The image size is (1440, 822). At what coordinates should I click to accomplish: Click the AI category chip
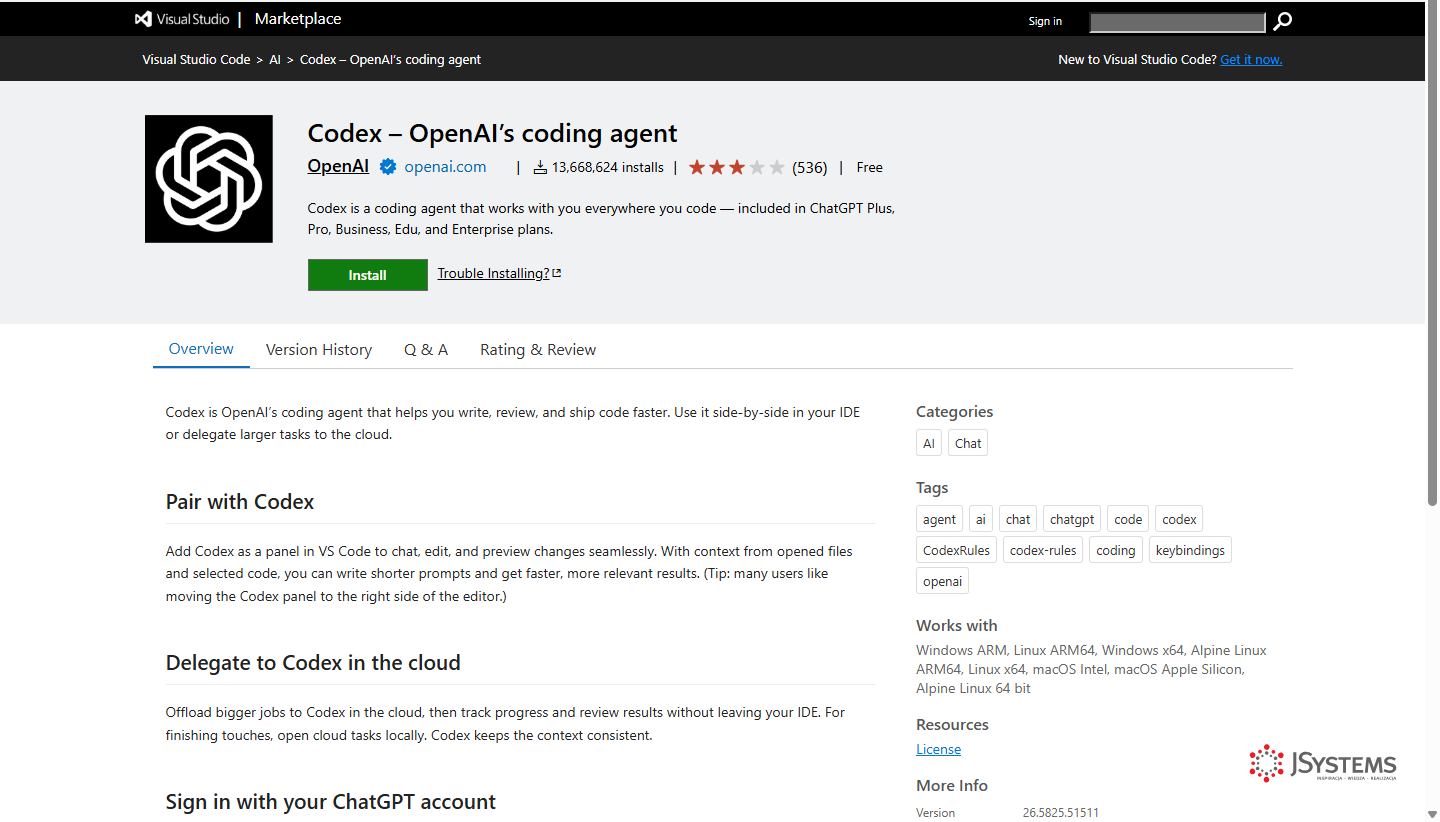pyautogui.click(x=929, y=443)
